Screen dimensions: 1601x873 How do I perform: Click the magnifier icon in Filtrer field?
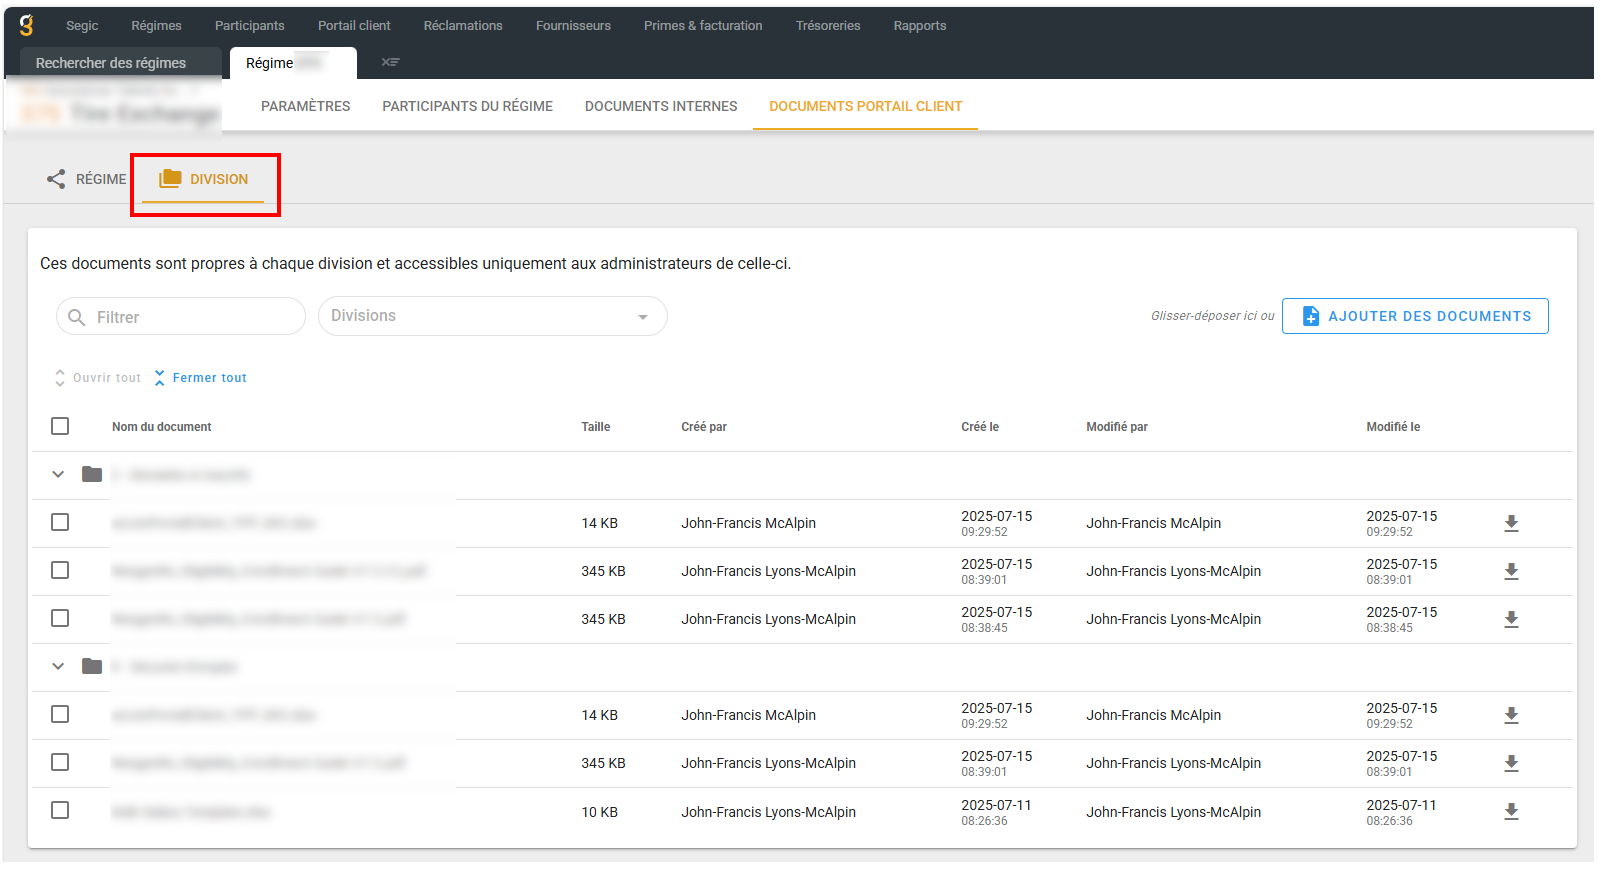(77, 317)
